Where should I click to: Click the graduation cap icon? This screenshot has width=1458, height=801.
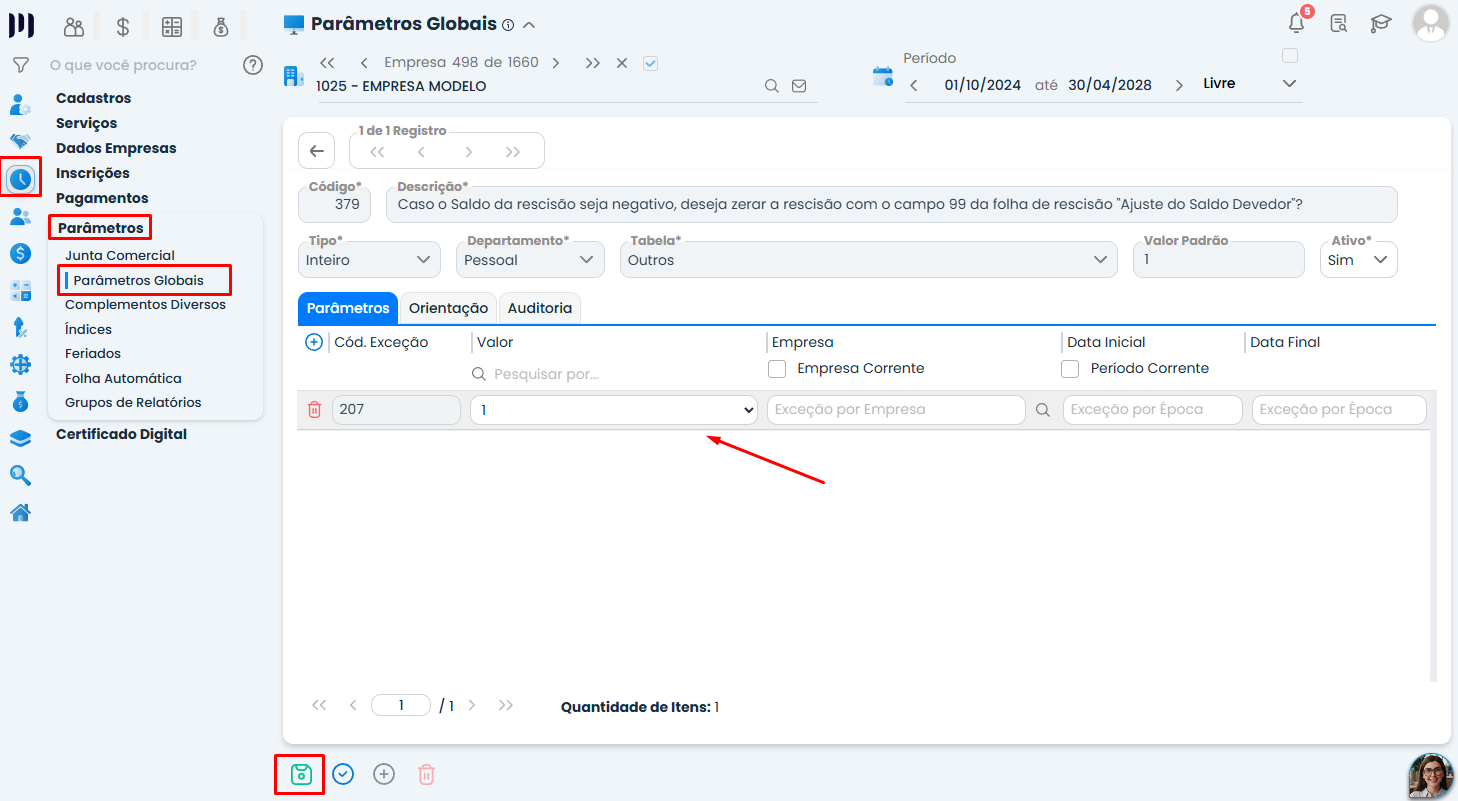click(1381, 23)
